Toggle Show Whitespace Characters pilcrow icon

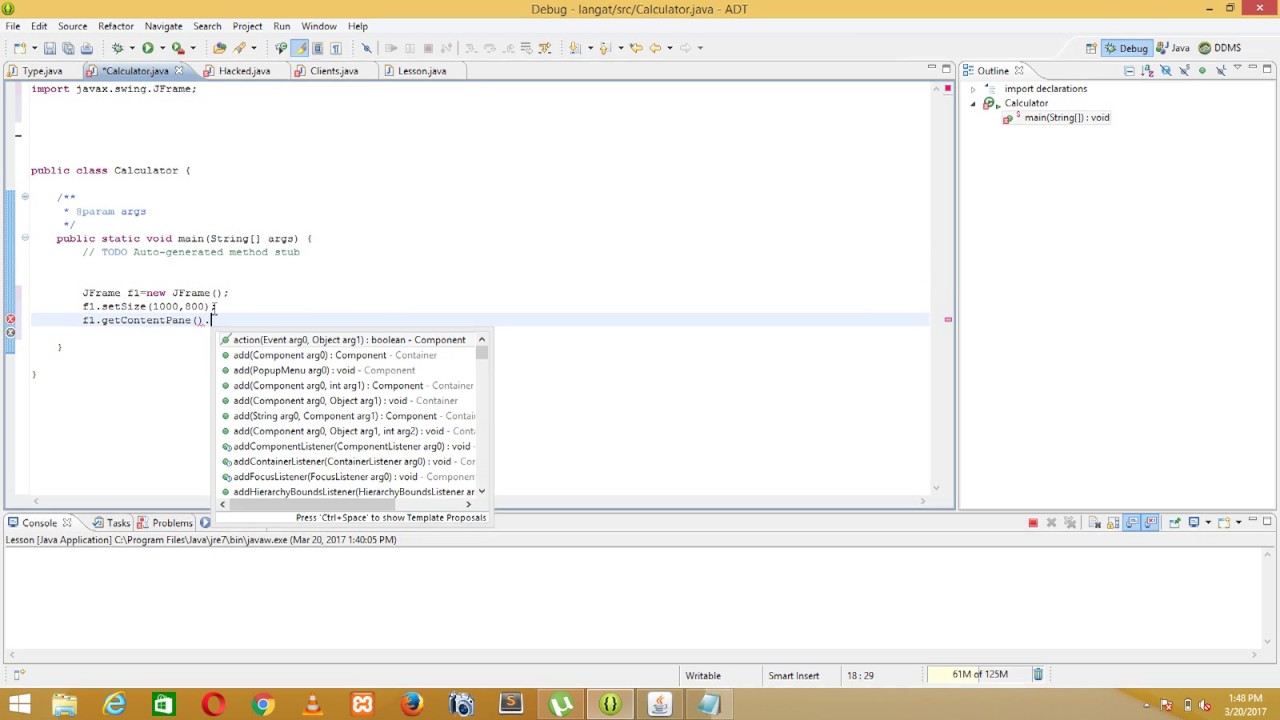[335, 48]
